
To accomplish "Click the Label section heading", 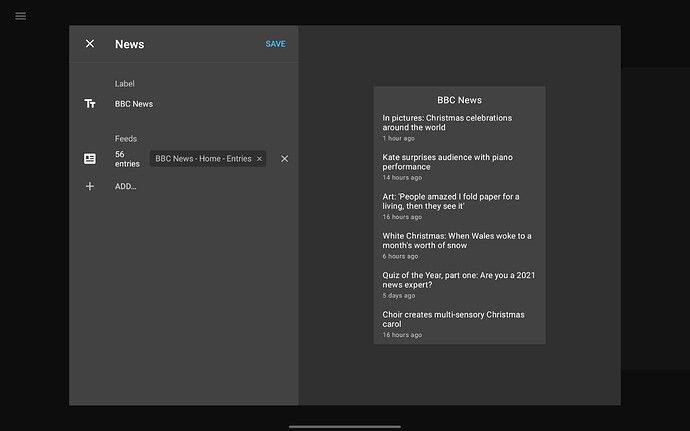I will click(125, 84).
